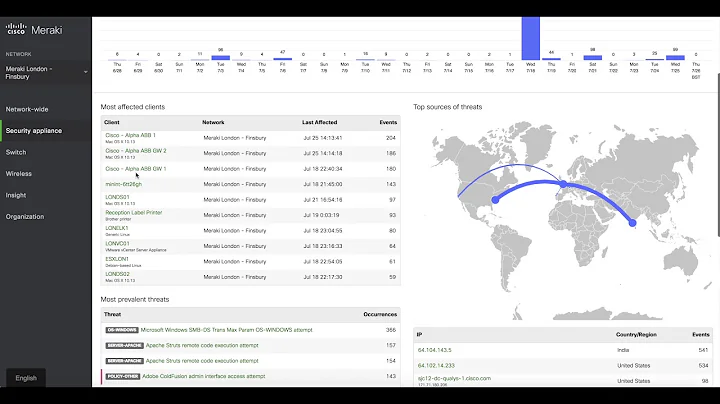Open source sjc12-dc-qualys-1.cisco.com
The image size is (720, 404).
click(x=454, y=379)
